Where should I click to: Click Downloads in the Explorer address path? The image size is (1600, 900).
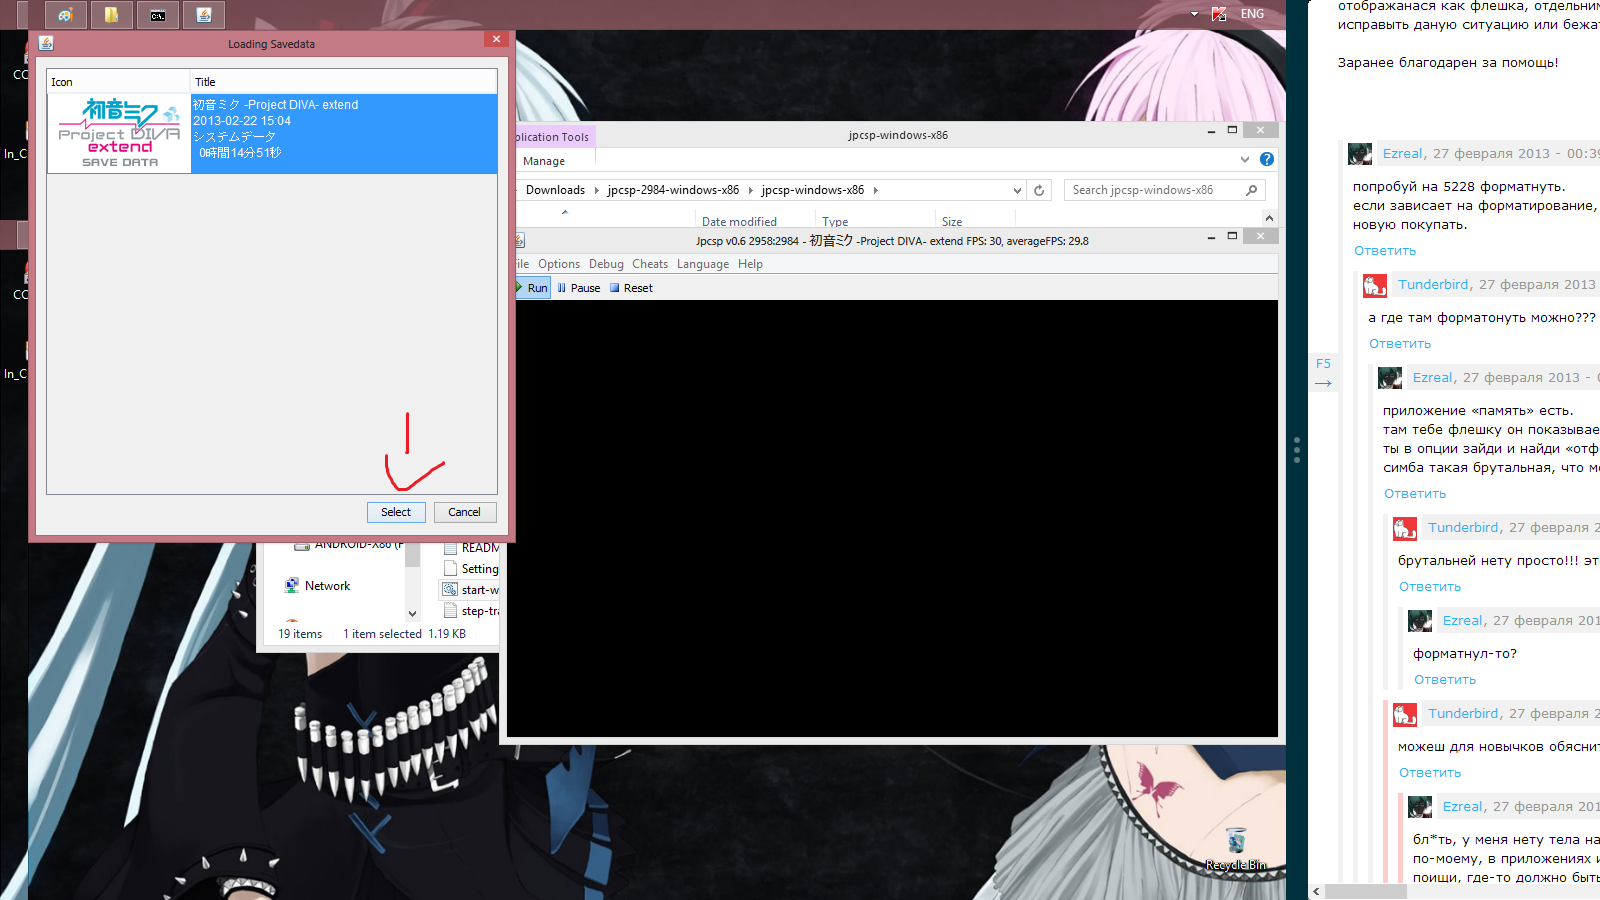point(555,190)
